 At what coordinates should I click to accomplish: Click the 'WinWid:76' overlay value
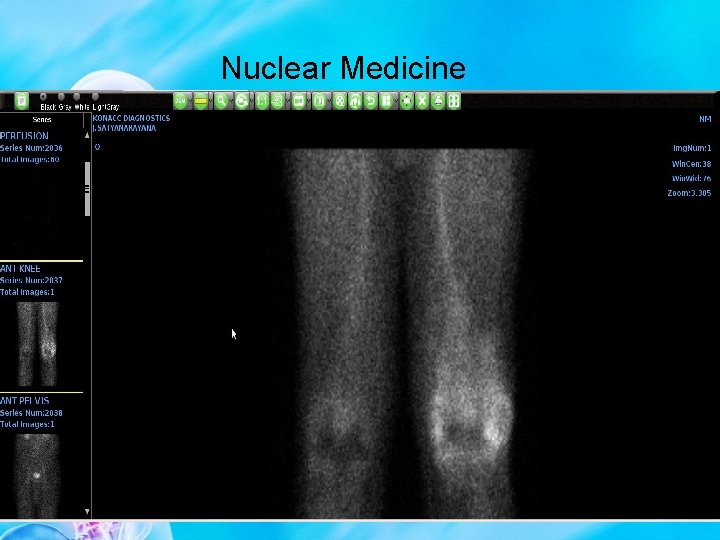pyautogui.click(x=691, y=178)
